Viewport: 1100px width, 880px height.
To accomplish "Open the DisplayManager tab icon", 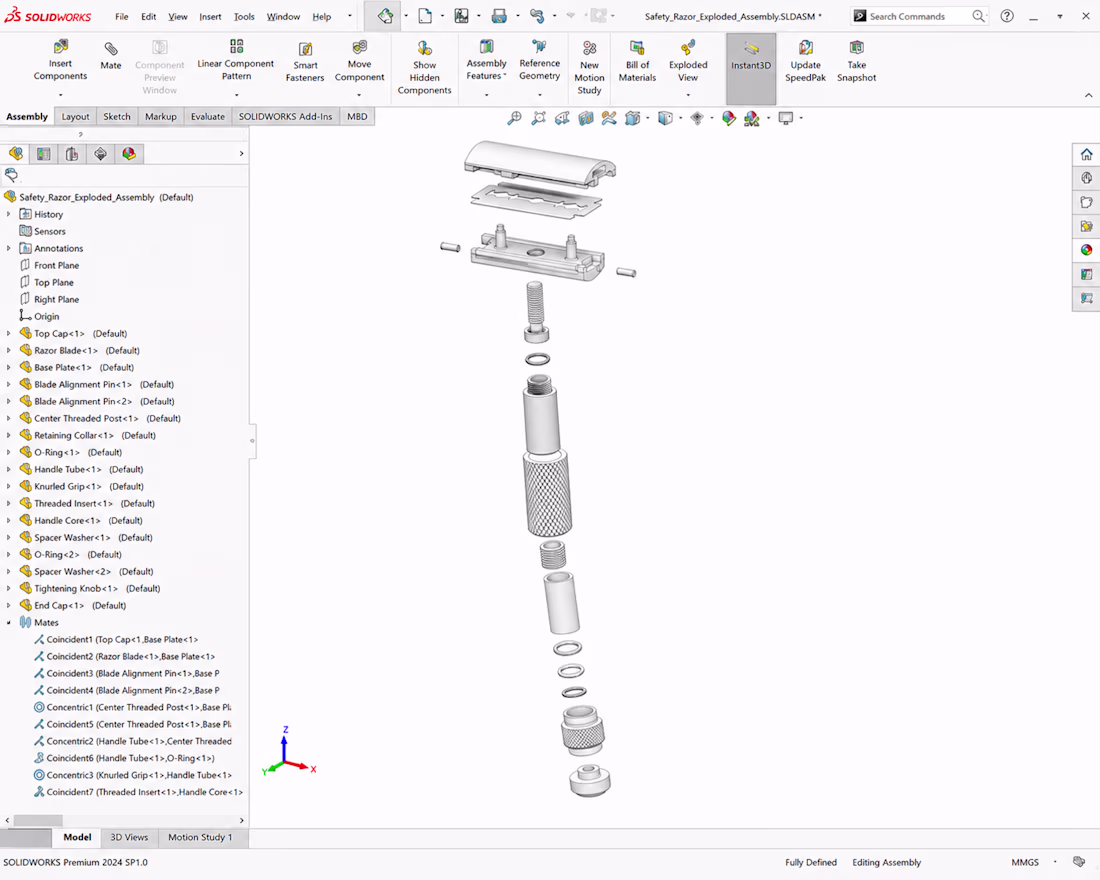I will (x=129, y=154).
